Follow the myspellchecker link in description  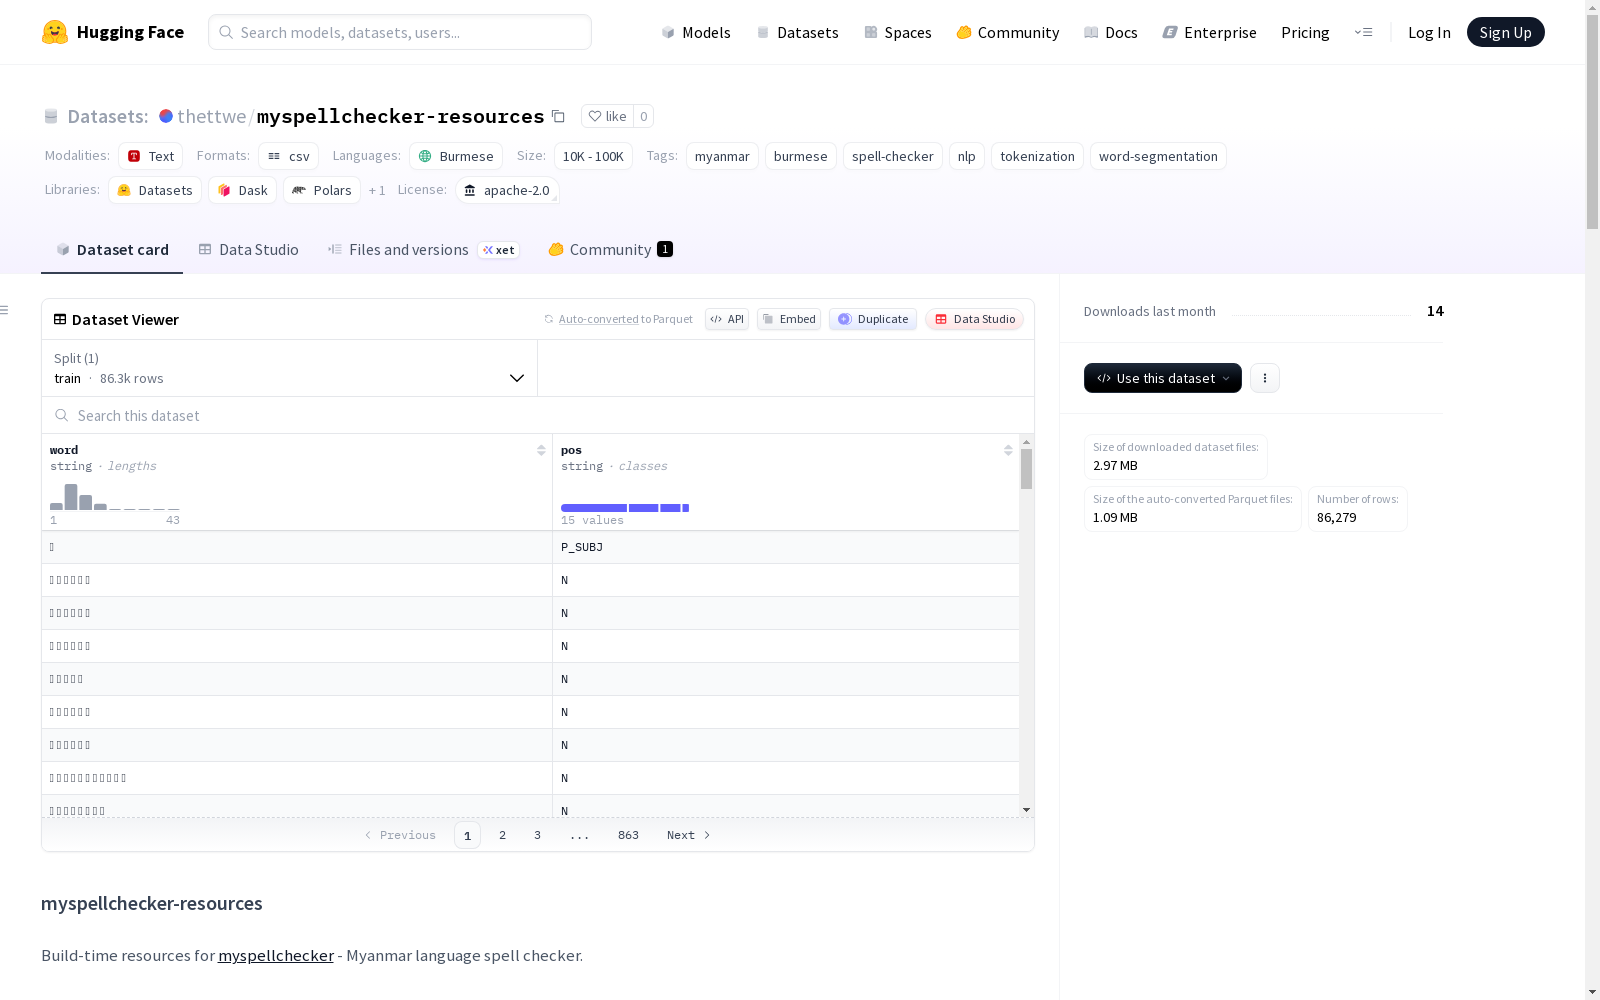(x=276, y=955)
